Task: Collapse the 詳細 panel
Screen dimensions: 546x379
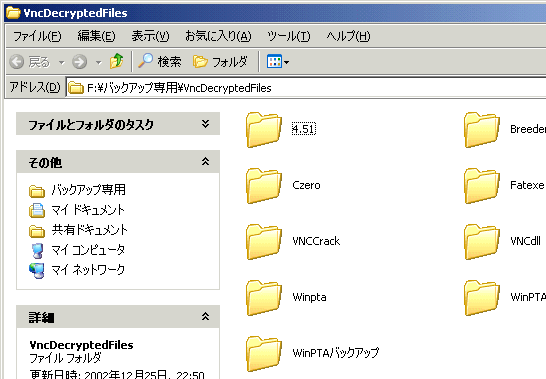Action: tap(205, 317)
